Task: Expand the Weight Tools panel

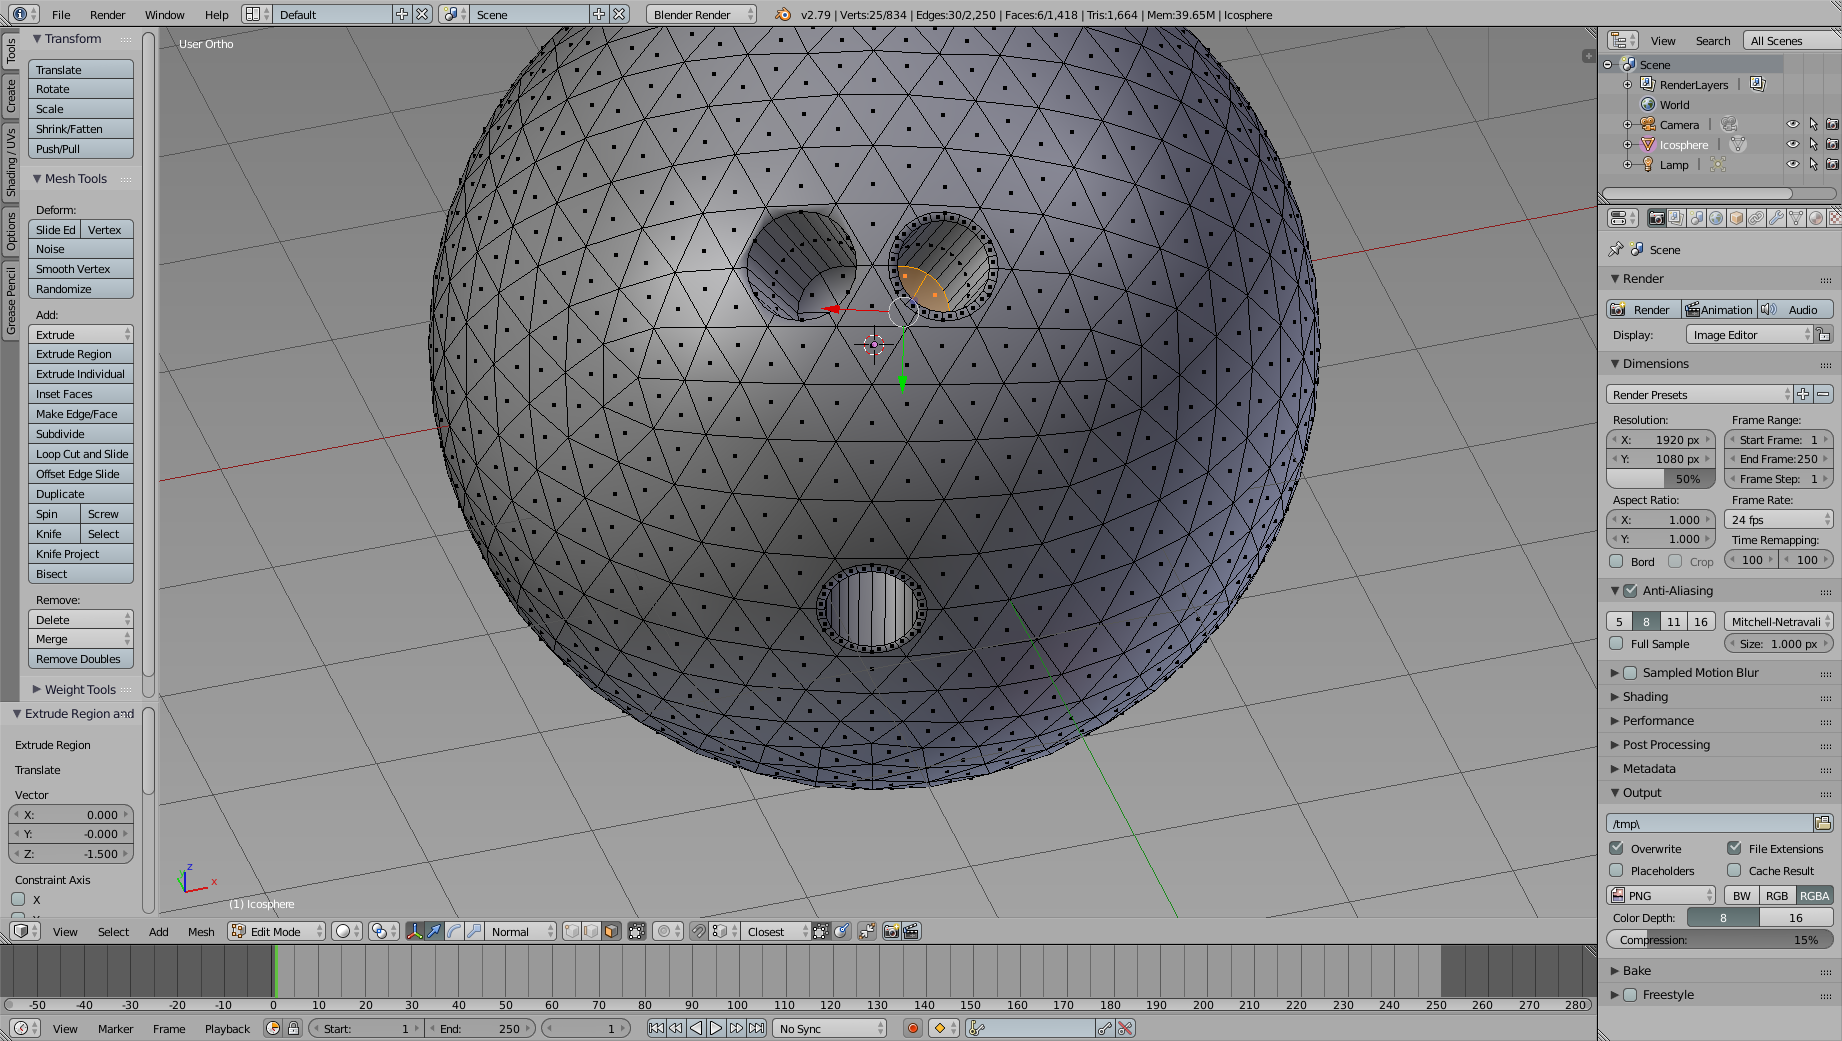Action: click(x=80, y=690)
